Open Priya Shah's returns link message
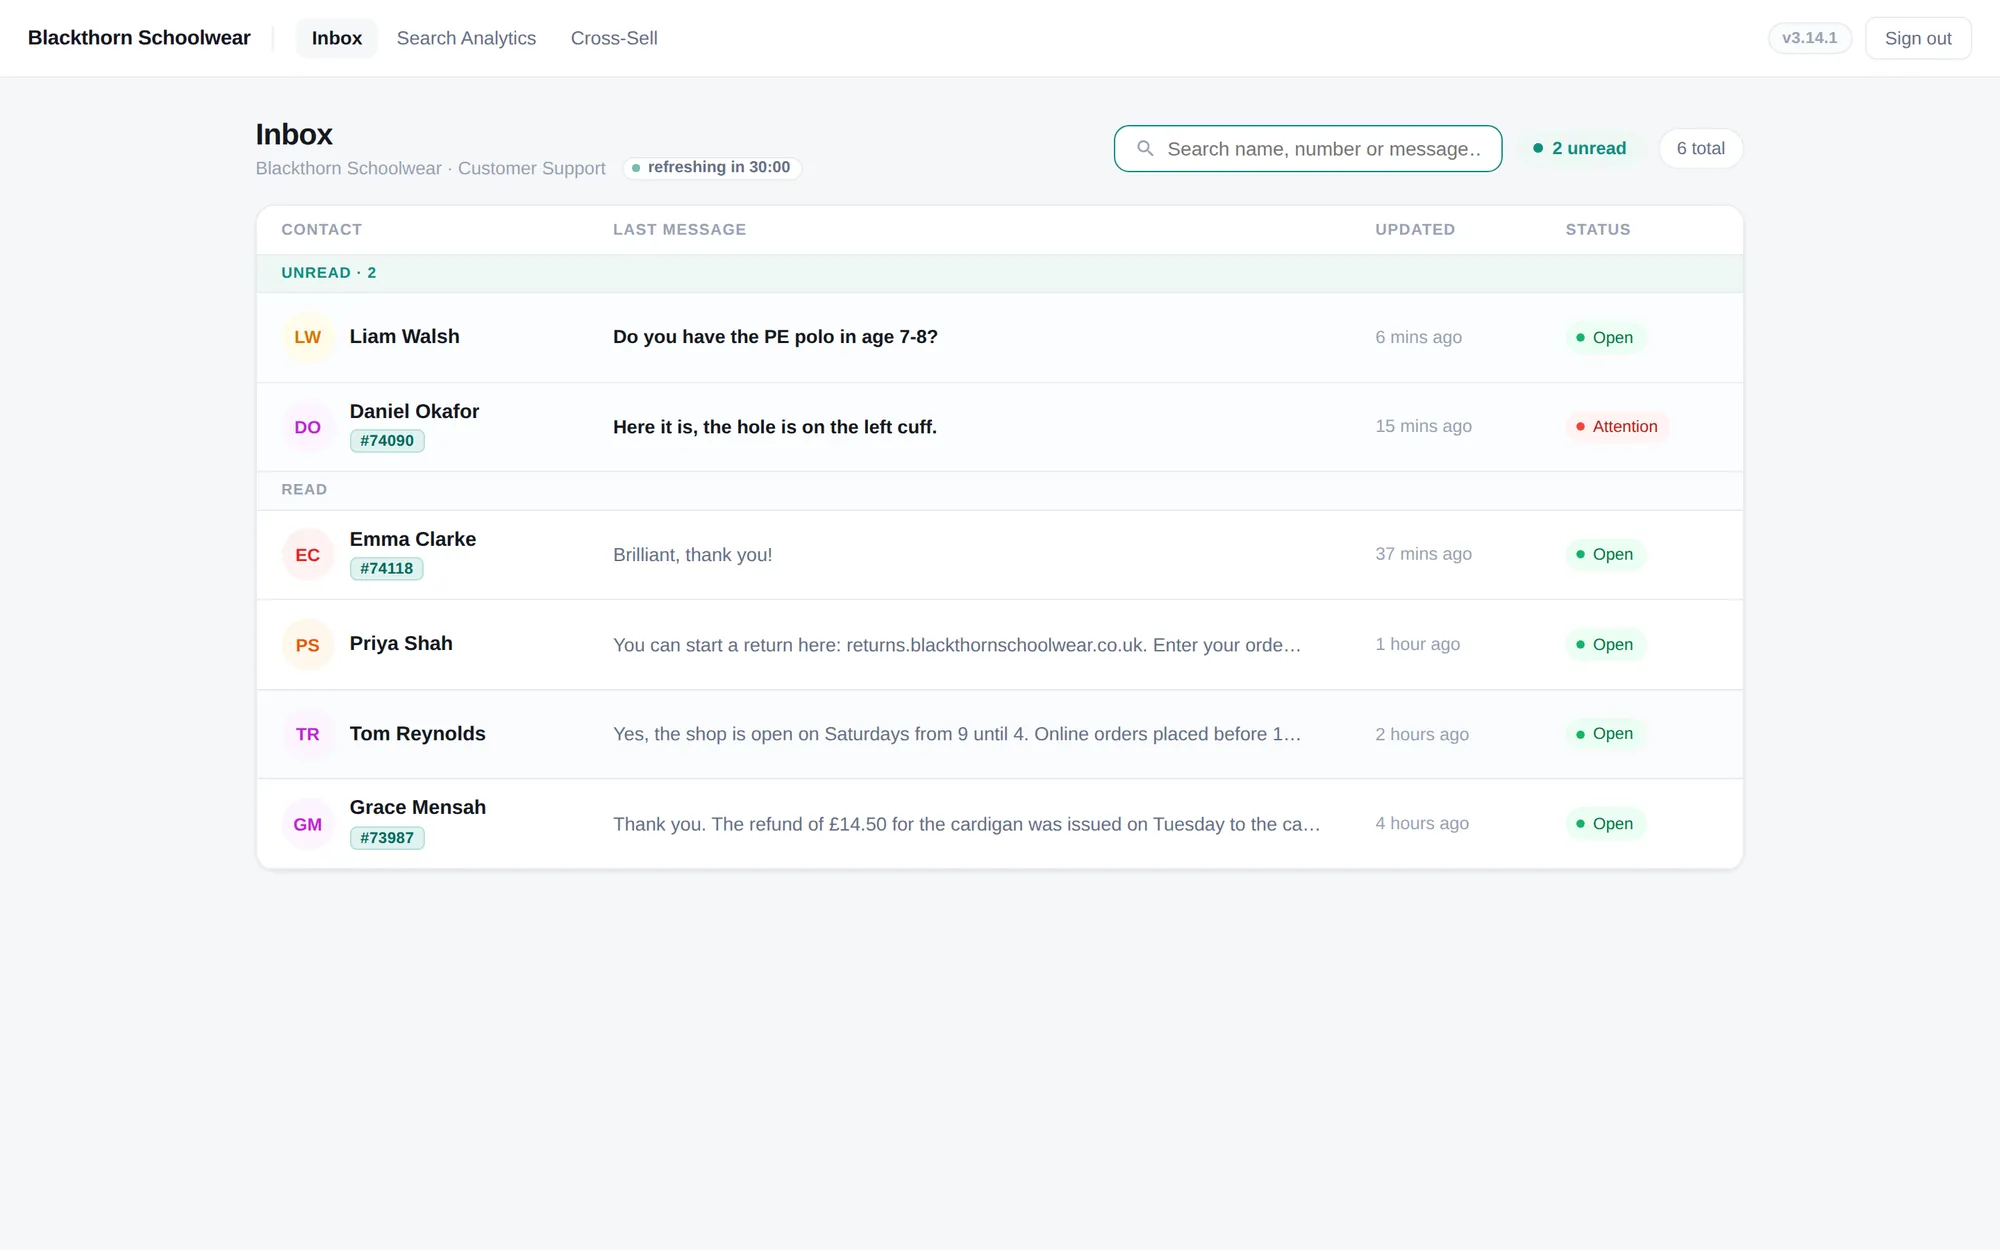The height and width of the screenshot is (1250, 2000). [x=957, y=645]
